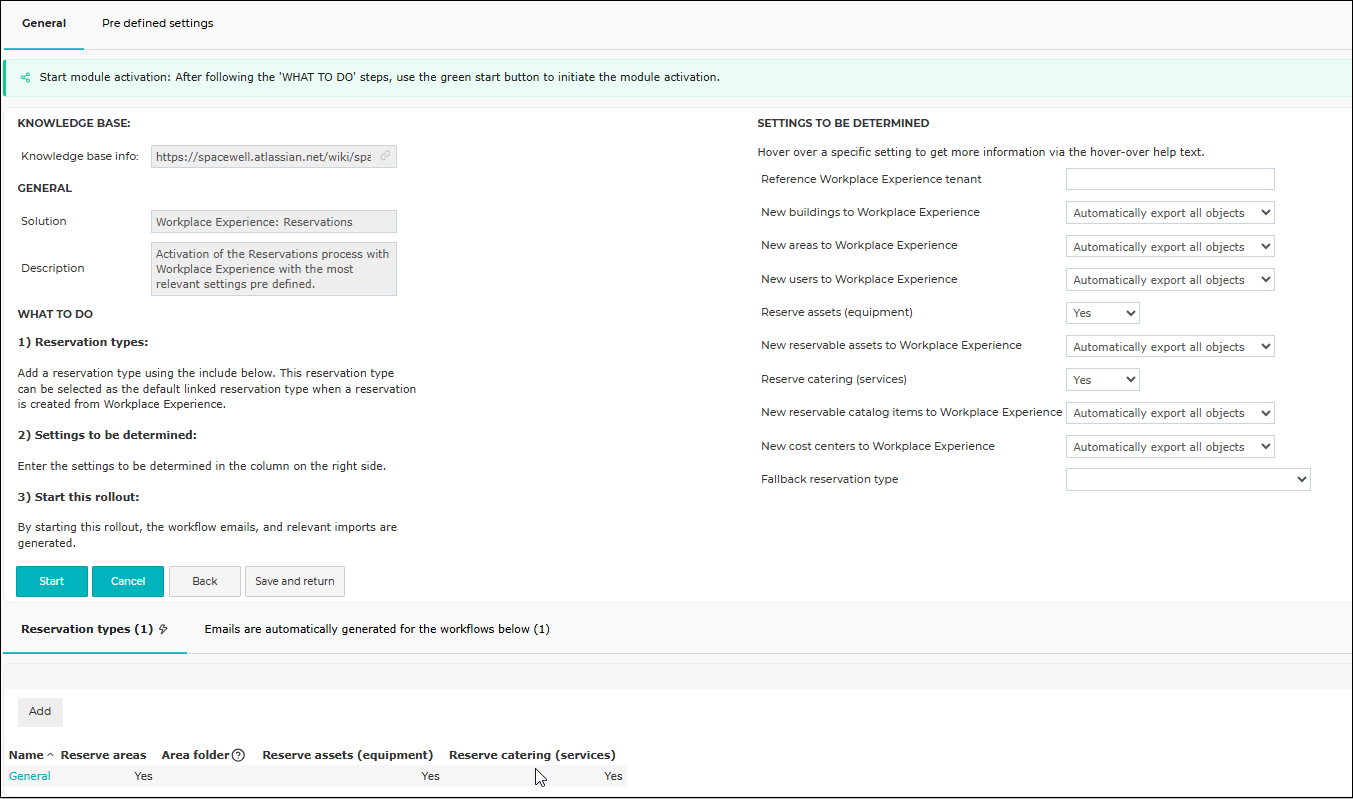
Task: Click the lightning icon beside Reservation types
Action: pyautogui.click(x=163, y=629)
